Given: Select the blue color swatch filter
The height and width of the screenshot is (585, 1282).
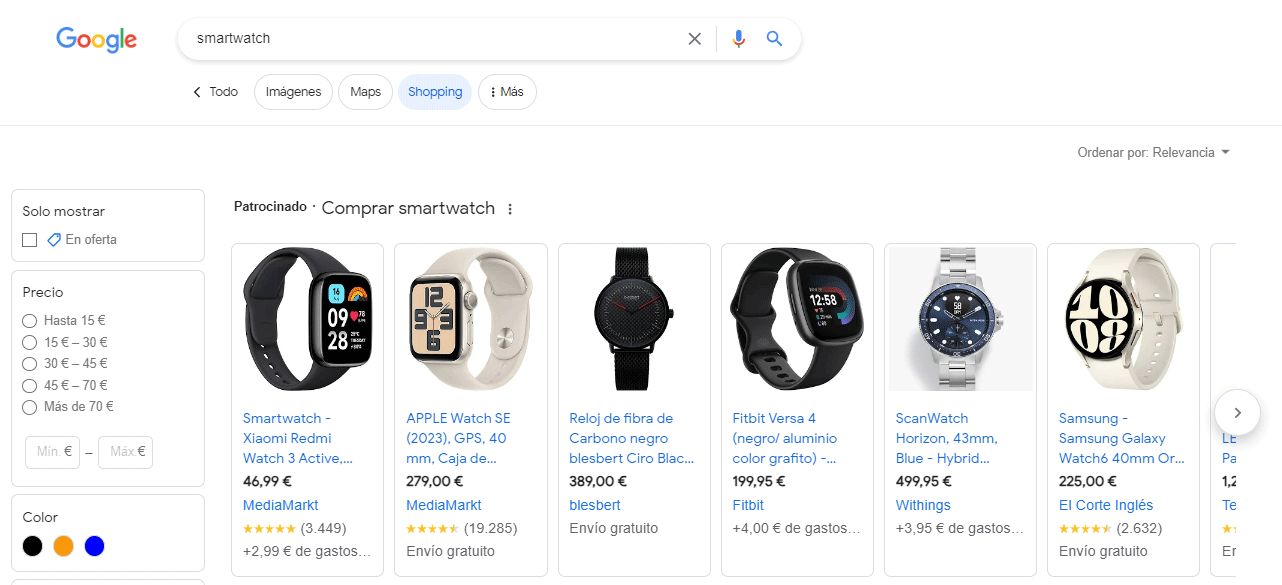Looking at the screenshot, I should 93,546.
